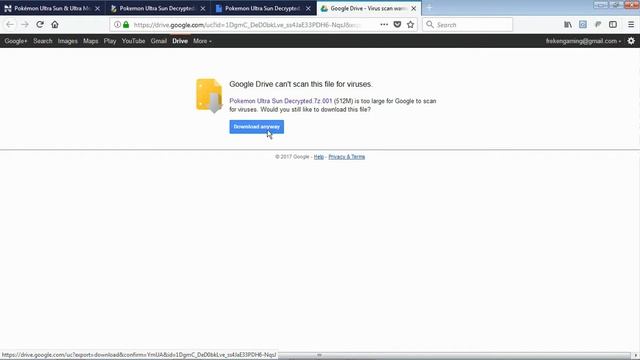Screen dimensions: 640x360
Task: Open a new browser tab
Action: point(429,8)
